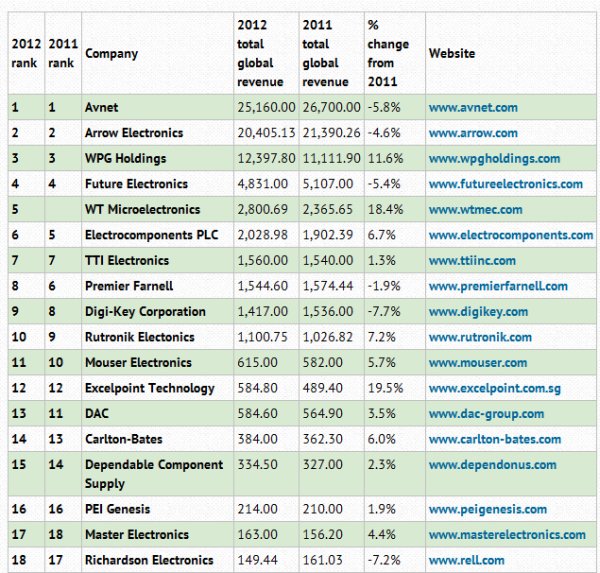Screen dimensions: 600x573
Task: Visit www.premierfarnell.com link
Action: pos(498,286)
